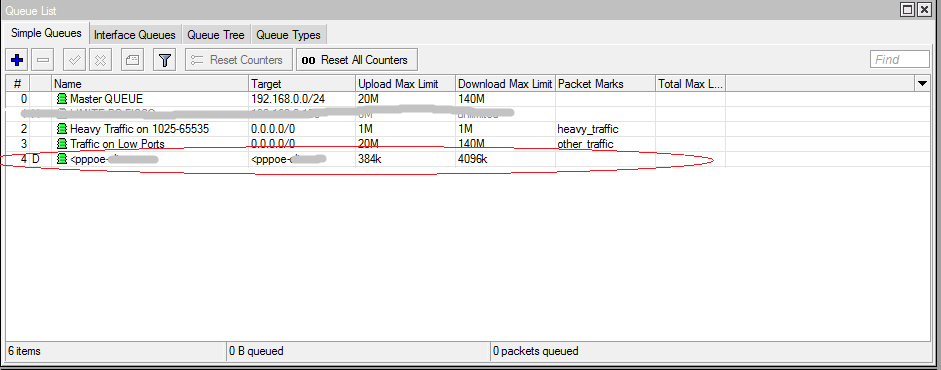The image size is (941, 370).
Task: Click the disable cross toolbar button
Action: pos(101,60)
